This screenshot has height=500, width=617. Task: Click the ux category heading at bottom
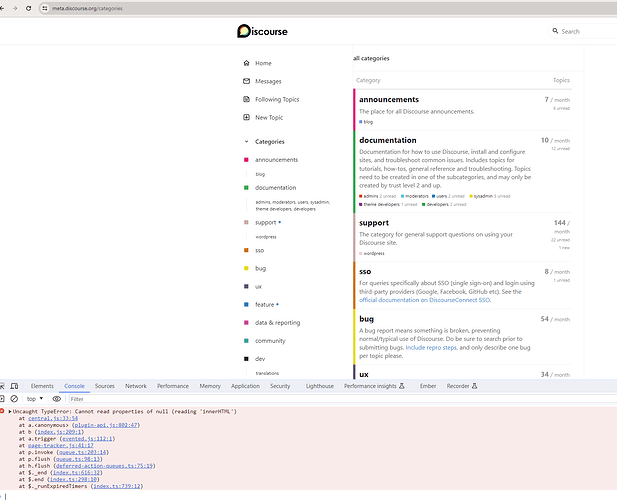[364, 375]
